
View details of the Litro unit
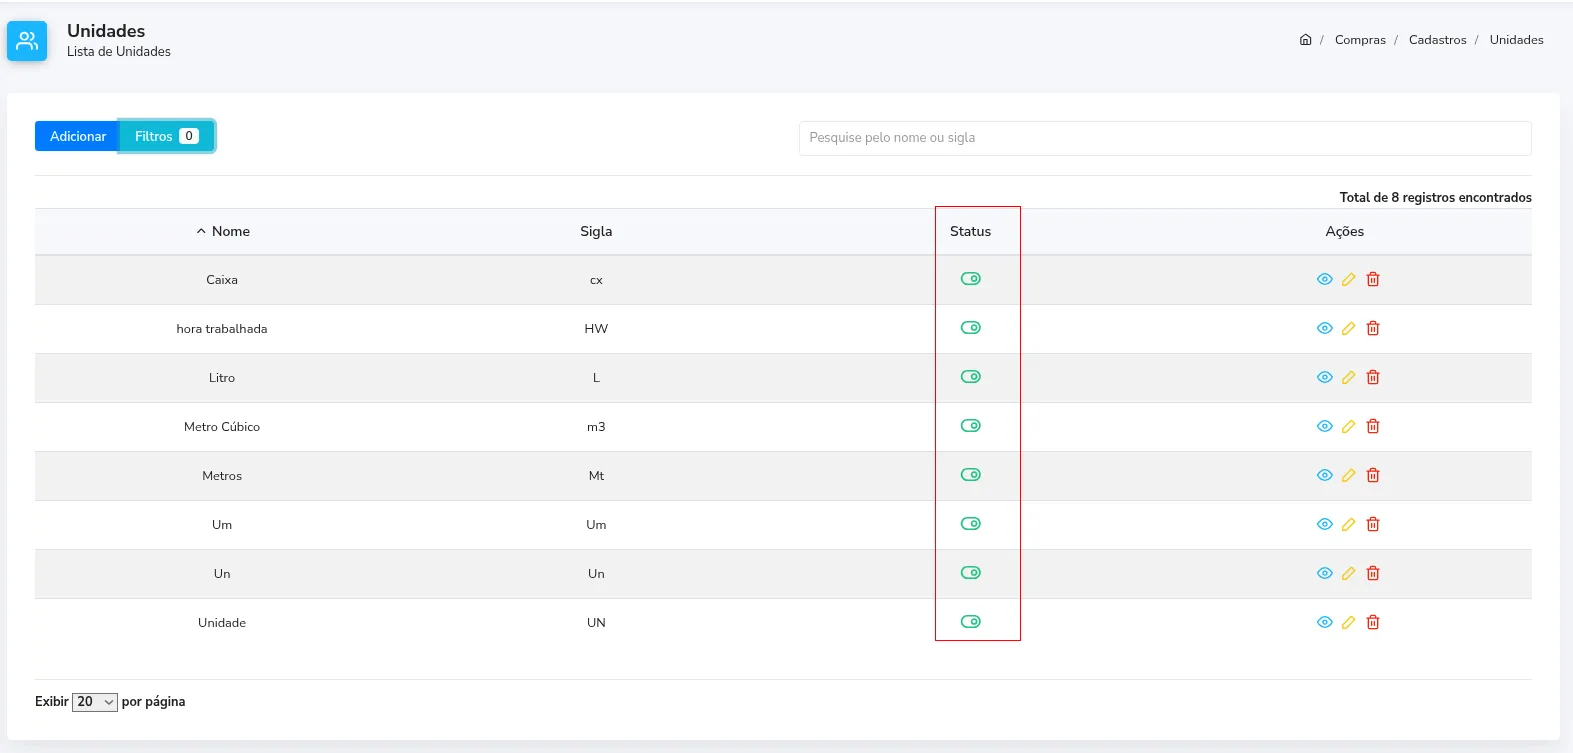pyautogui.click(x=1325, y=378)
